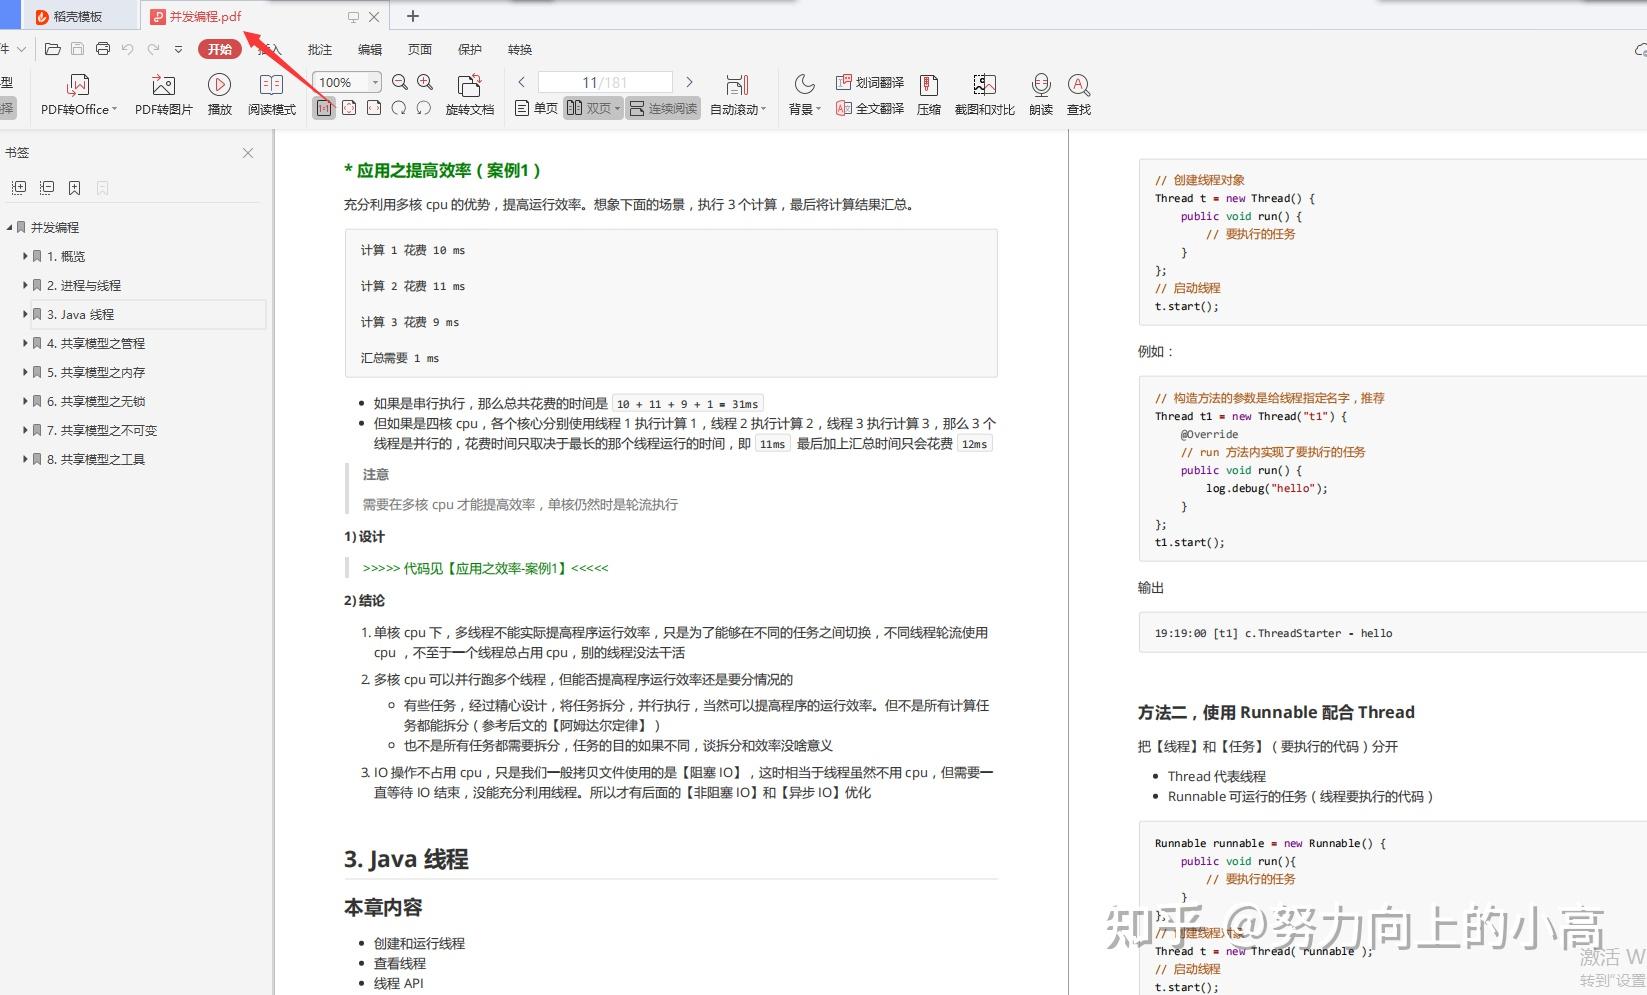The image size is (1647, 995).
Task: Open the quick access toolbar customize arrow
Action: click(178, 49)
